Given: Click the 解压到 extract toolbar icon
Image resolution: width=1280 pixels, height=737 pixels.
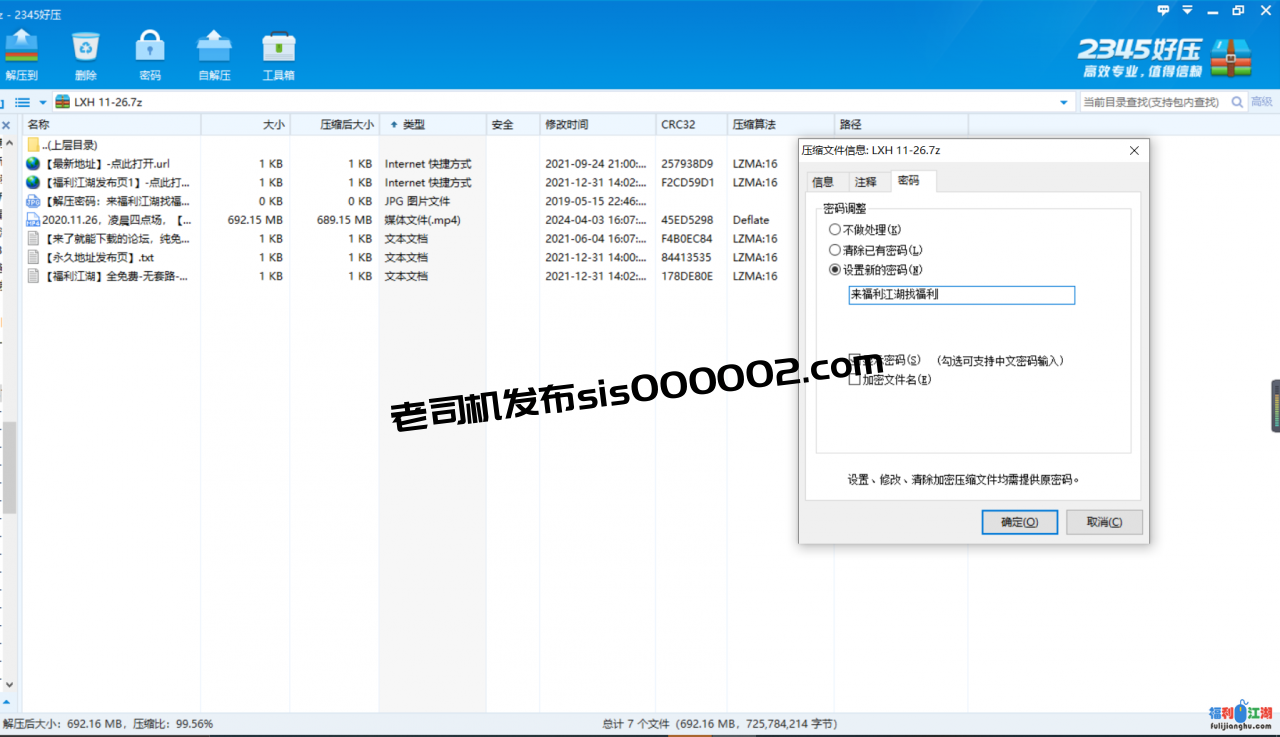Looking at the screenshot, I should click(21, 55).
